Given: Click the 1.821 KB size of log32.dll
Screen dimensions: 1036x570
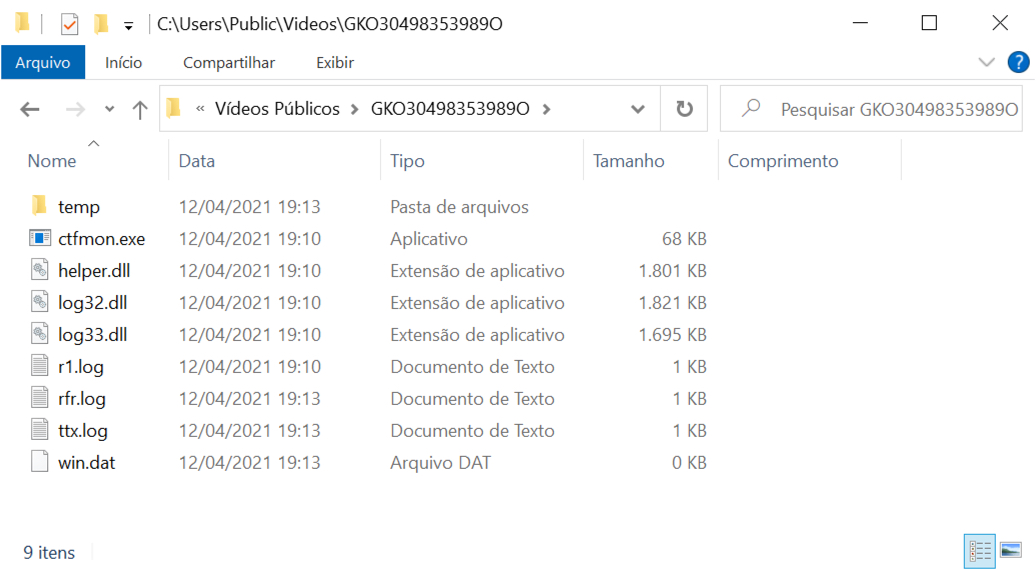Looking at the screenshot, I should pos(673,303).
